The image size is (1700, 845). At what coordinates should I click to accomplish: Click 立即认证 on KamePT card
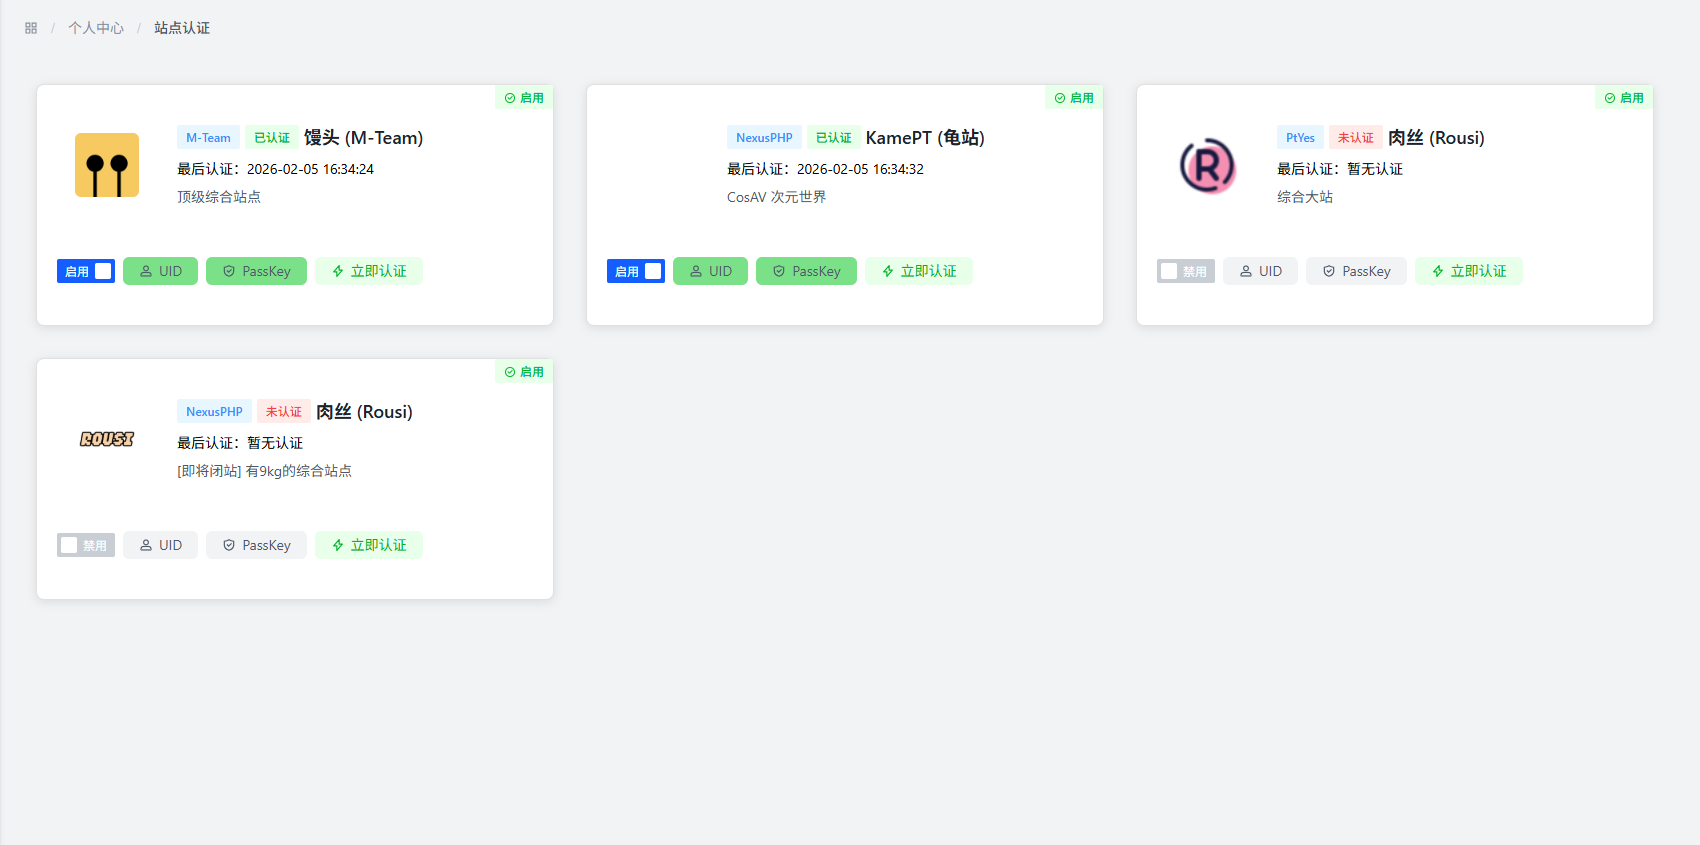[919, 271]
